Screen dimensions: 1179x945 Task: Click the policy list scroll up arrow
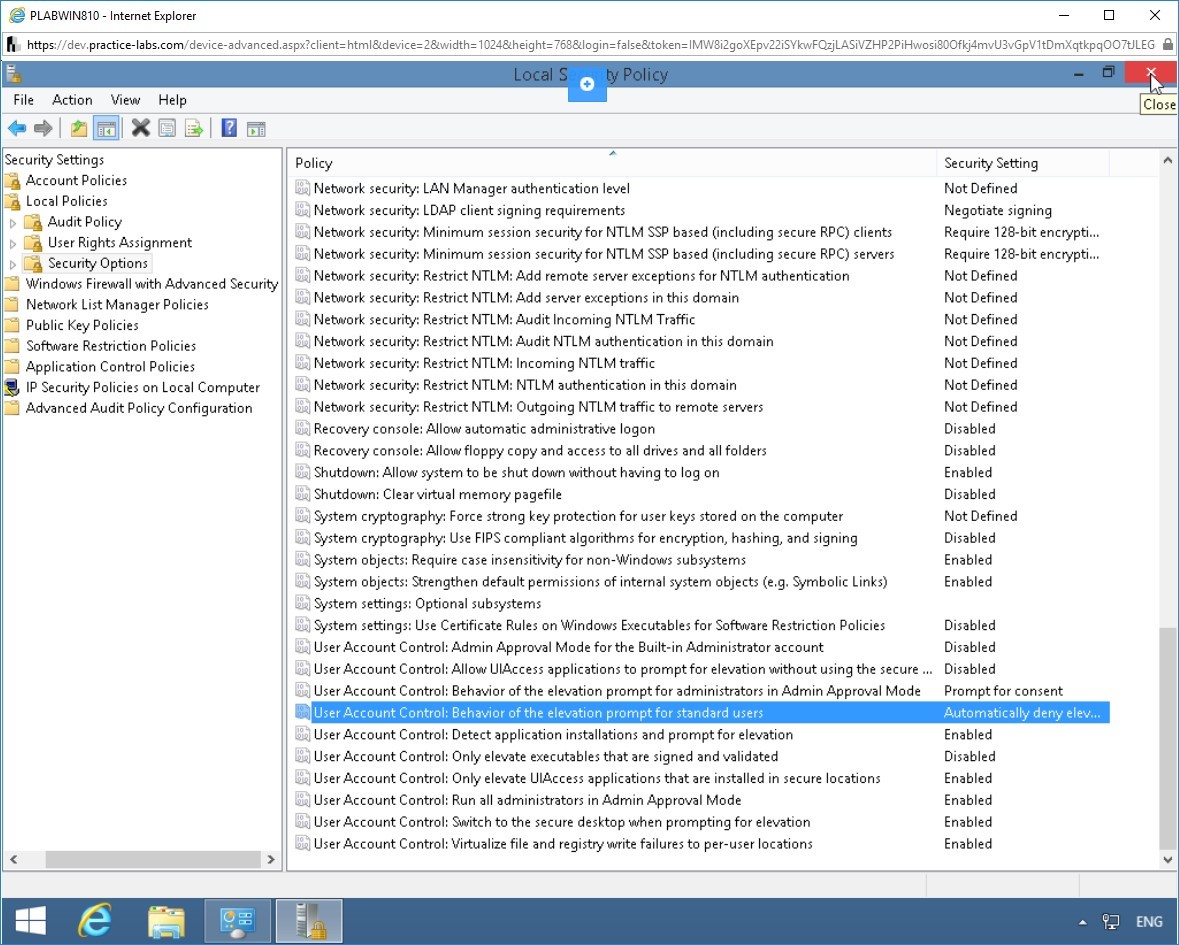pyautogui.click(x=1167, y=160)
